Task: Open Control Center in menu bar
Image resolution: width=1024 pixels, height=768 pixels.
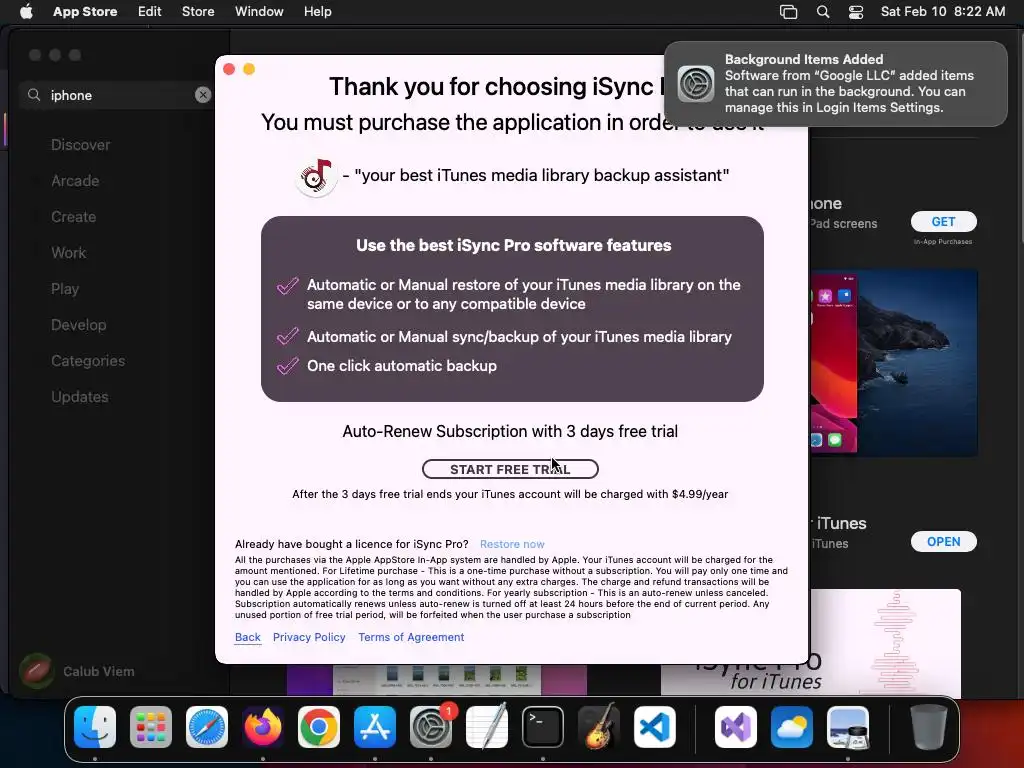Action: (x=856, y=12)
